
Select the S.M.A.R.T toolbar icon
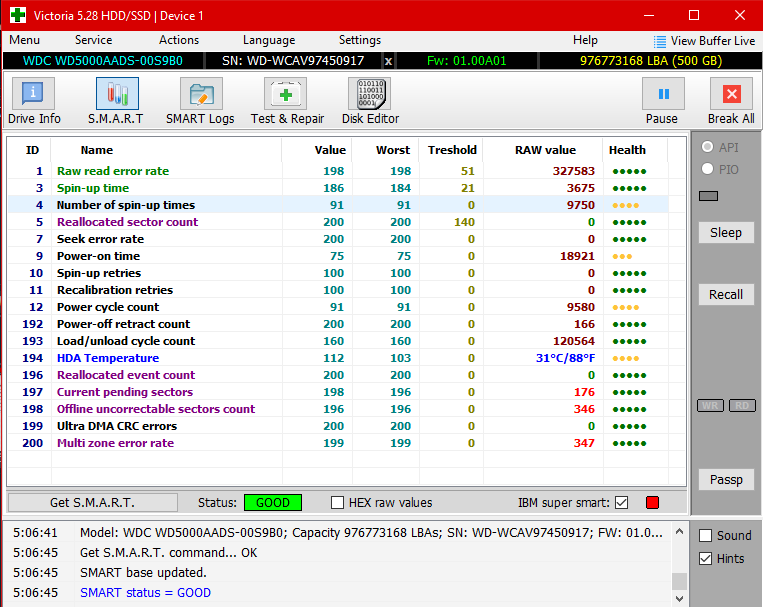tap(116, 102)
